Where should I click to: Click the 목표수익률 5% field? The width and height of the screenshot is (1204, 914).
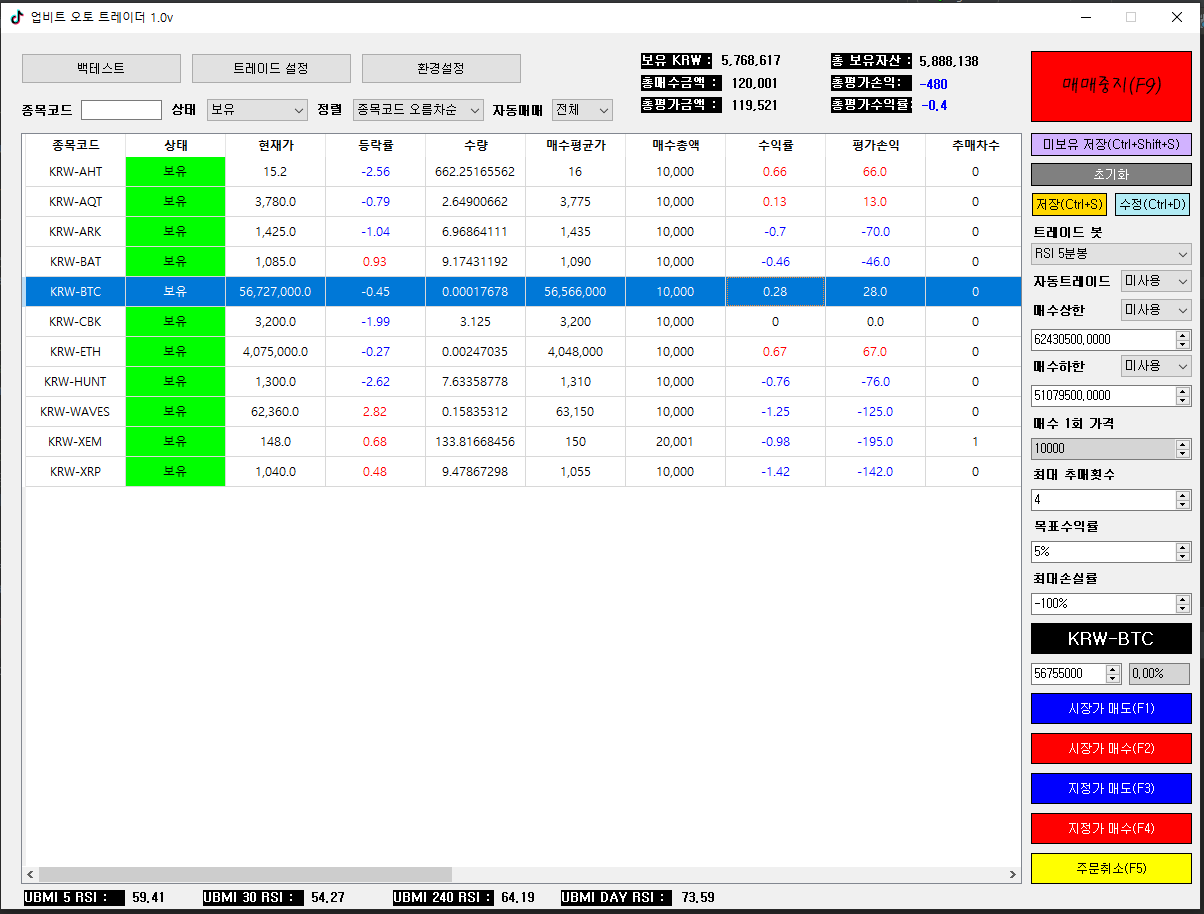tap(1103, 552)
